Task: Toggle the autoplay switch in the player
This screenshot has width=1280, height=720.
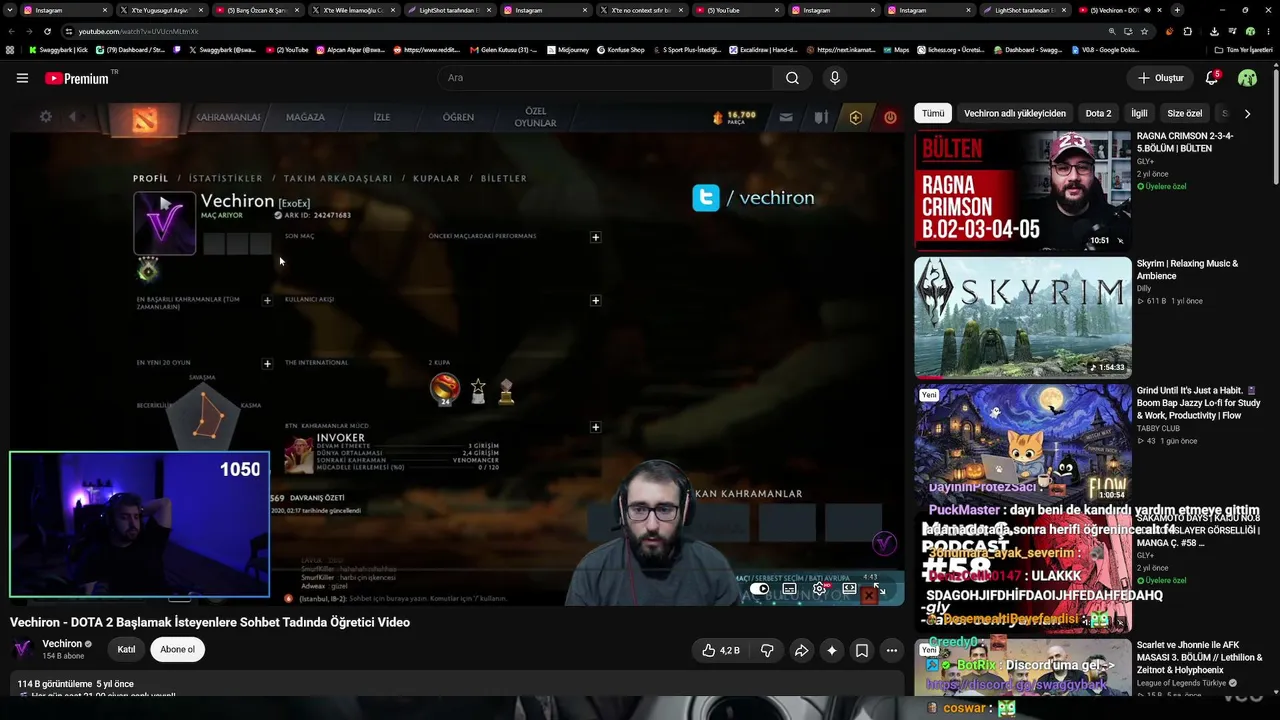Action: pos(760,589)
